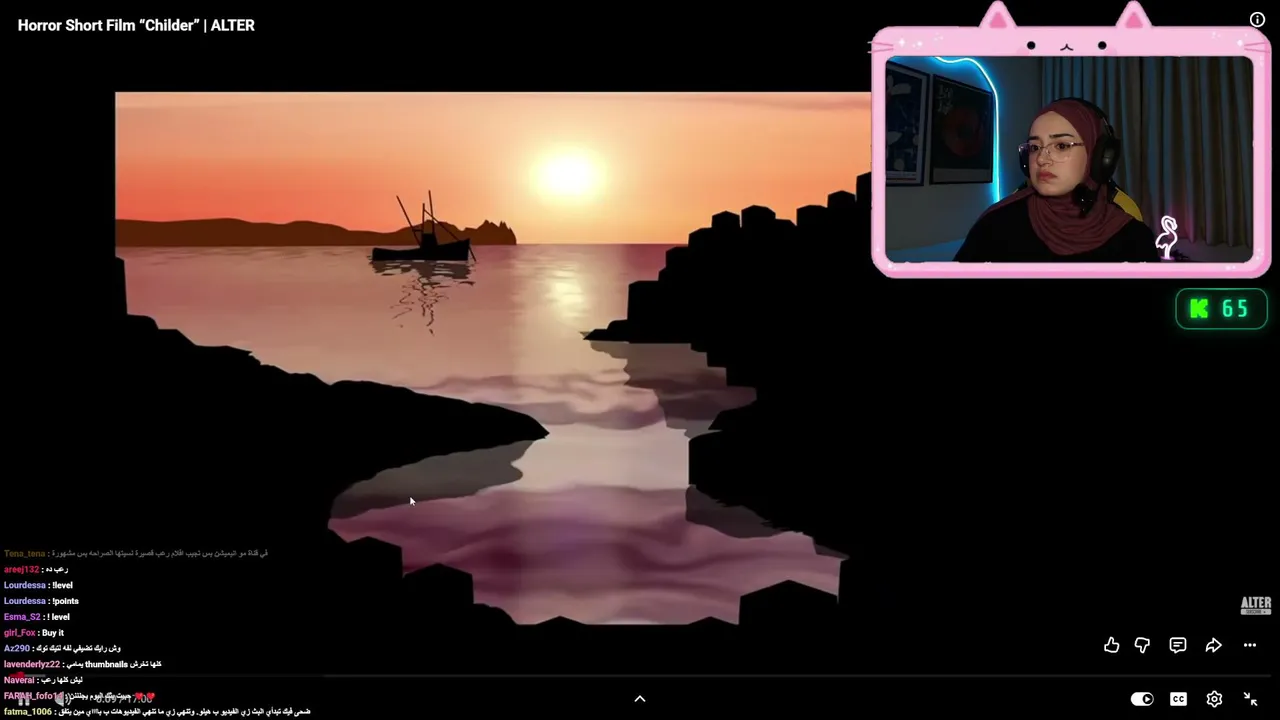The width and height of the screenshot is (1280, 720).
Task: Like the video with thumbs-up icon
Action: (x=1111, y=645)
